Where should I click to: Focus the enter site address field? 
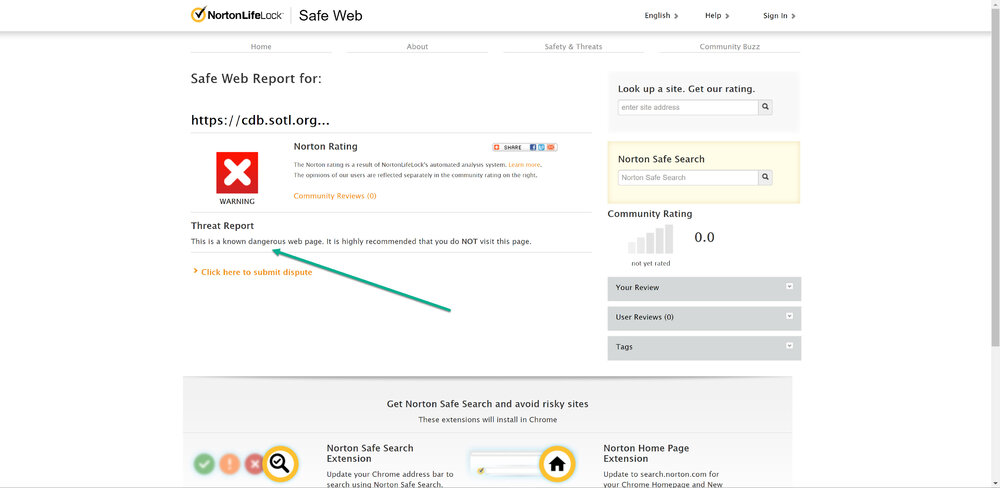pos(687,107)
